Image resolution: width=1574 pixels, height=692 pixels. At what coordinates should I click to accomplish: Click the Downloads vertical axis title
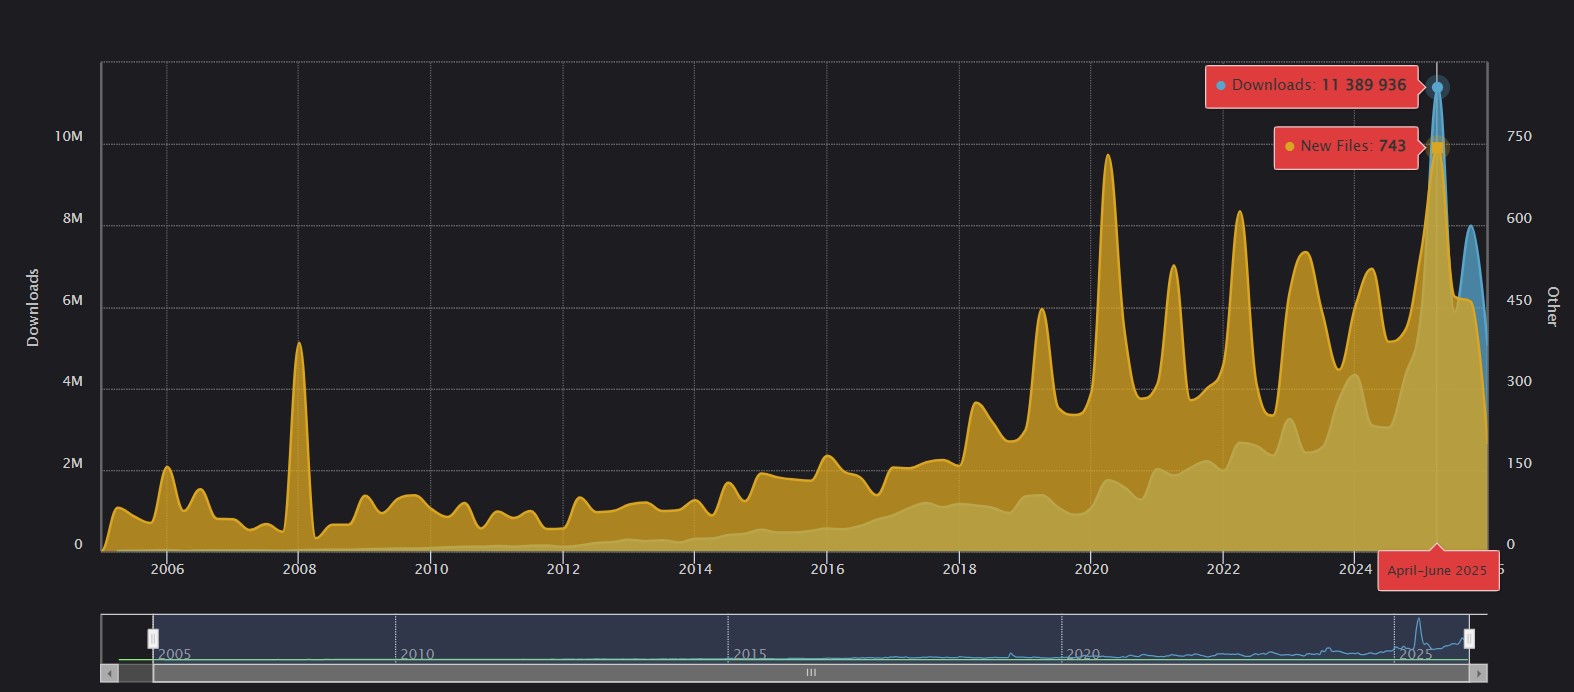(33, 307)
